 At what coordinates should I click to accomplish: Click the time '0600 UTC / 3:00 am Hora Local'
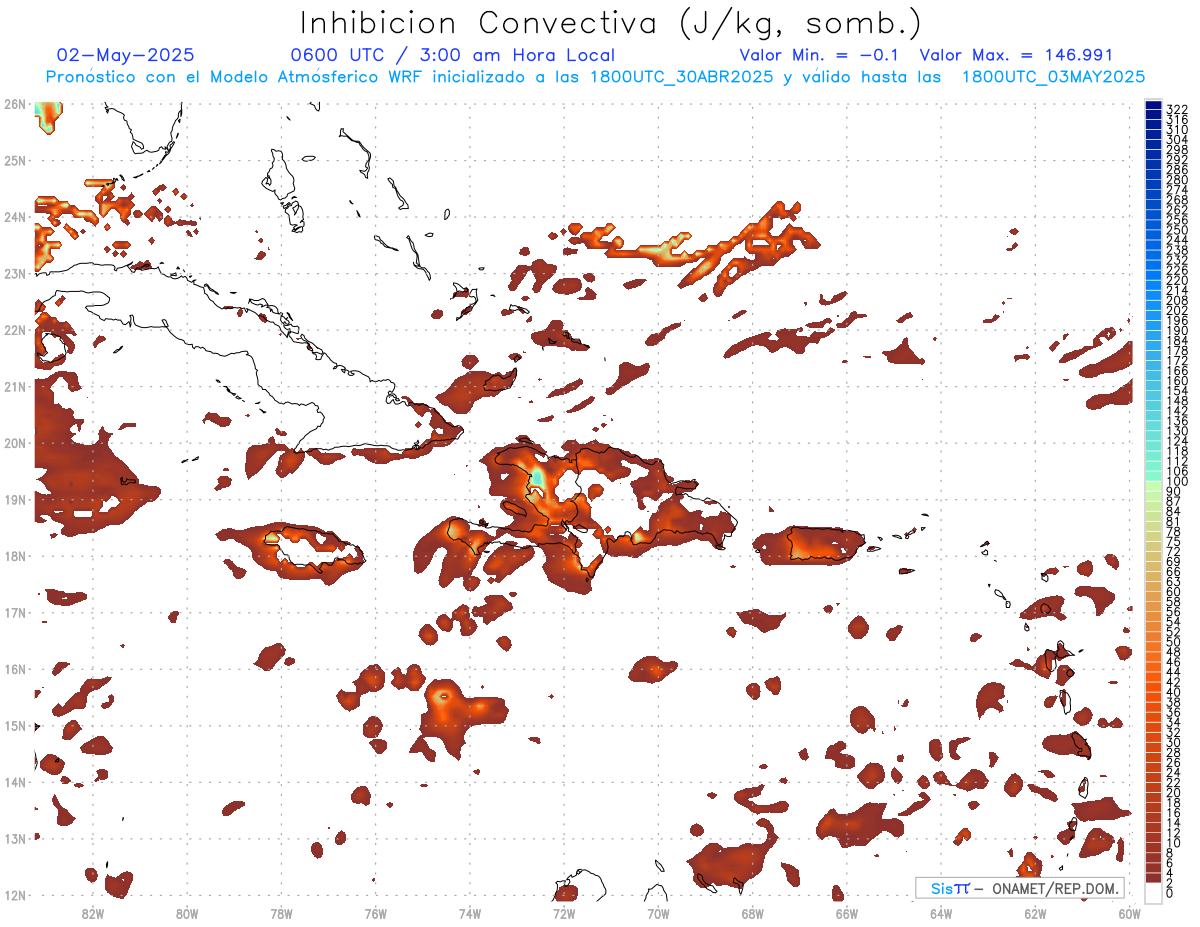(x=452, y=55)
